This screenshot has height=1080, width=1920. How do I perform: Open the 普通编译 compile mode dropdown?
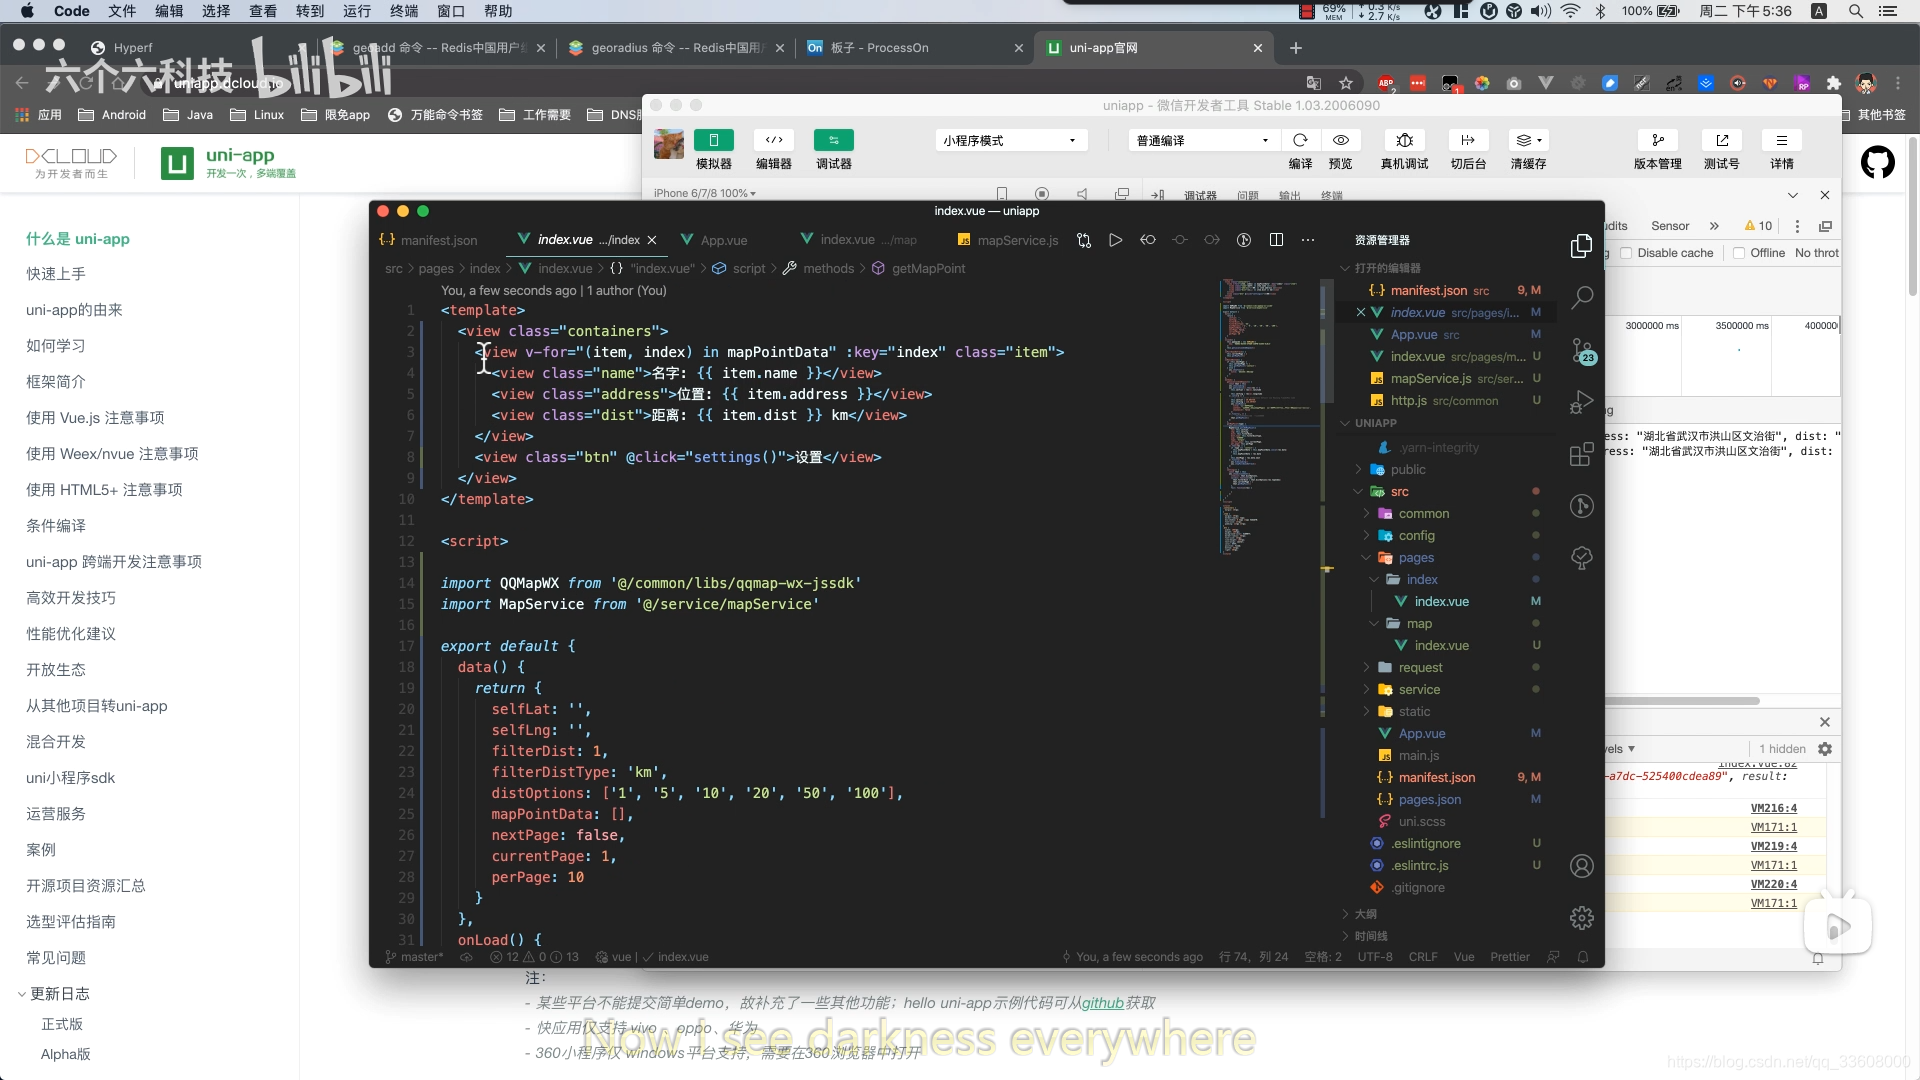(x=1202, y=140)
